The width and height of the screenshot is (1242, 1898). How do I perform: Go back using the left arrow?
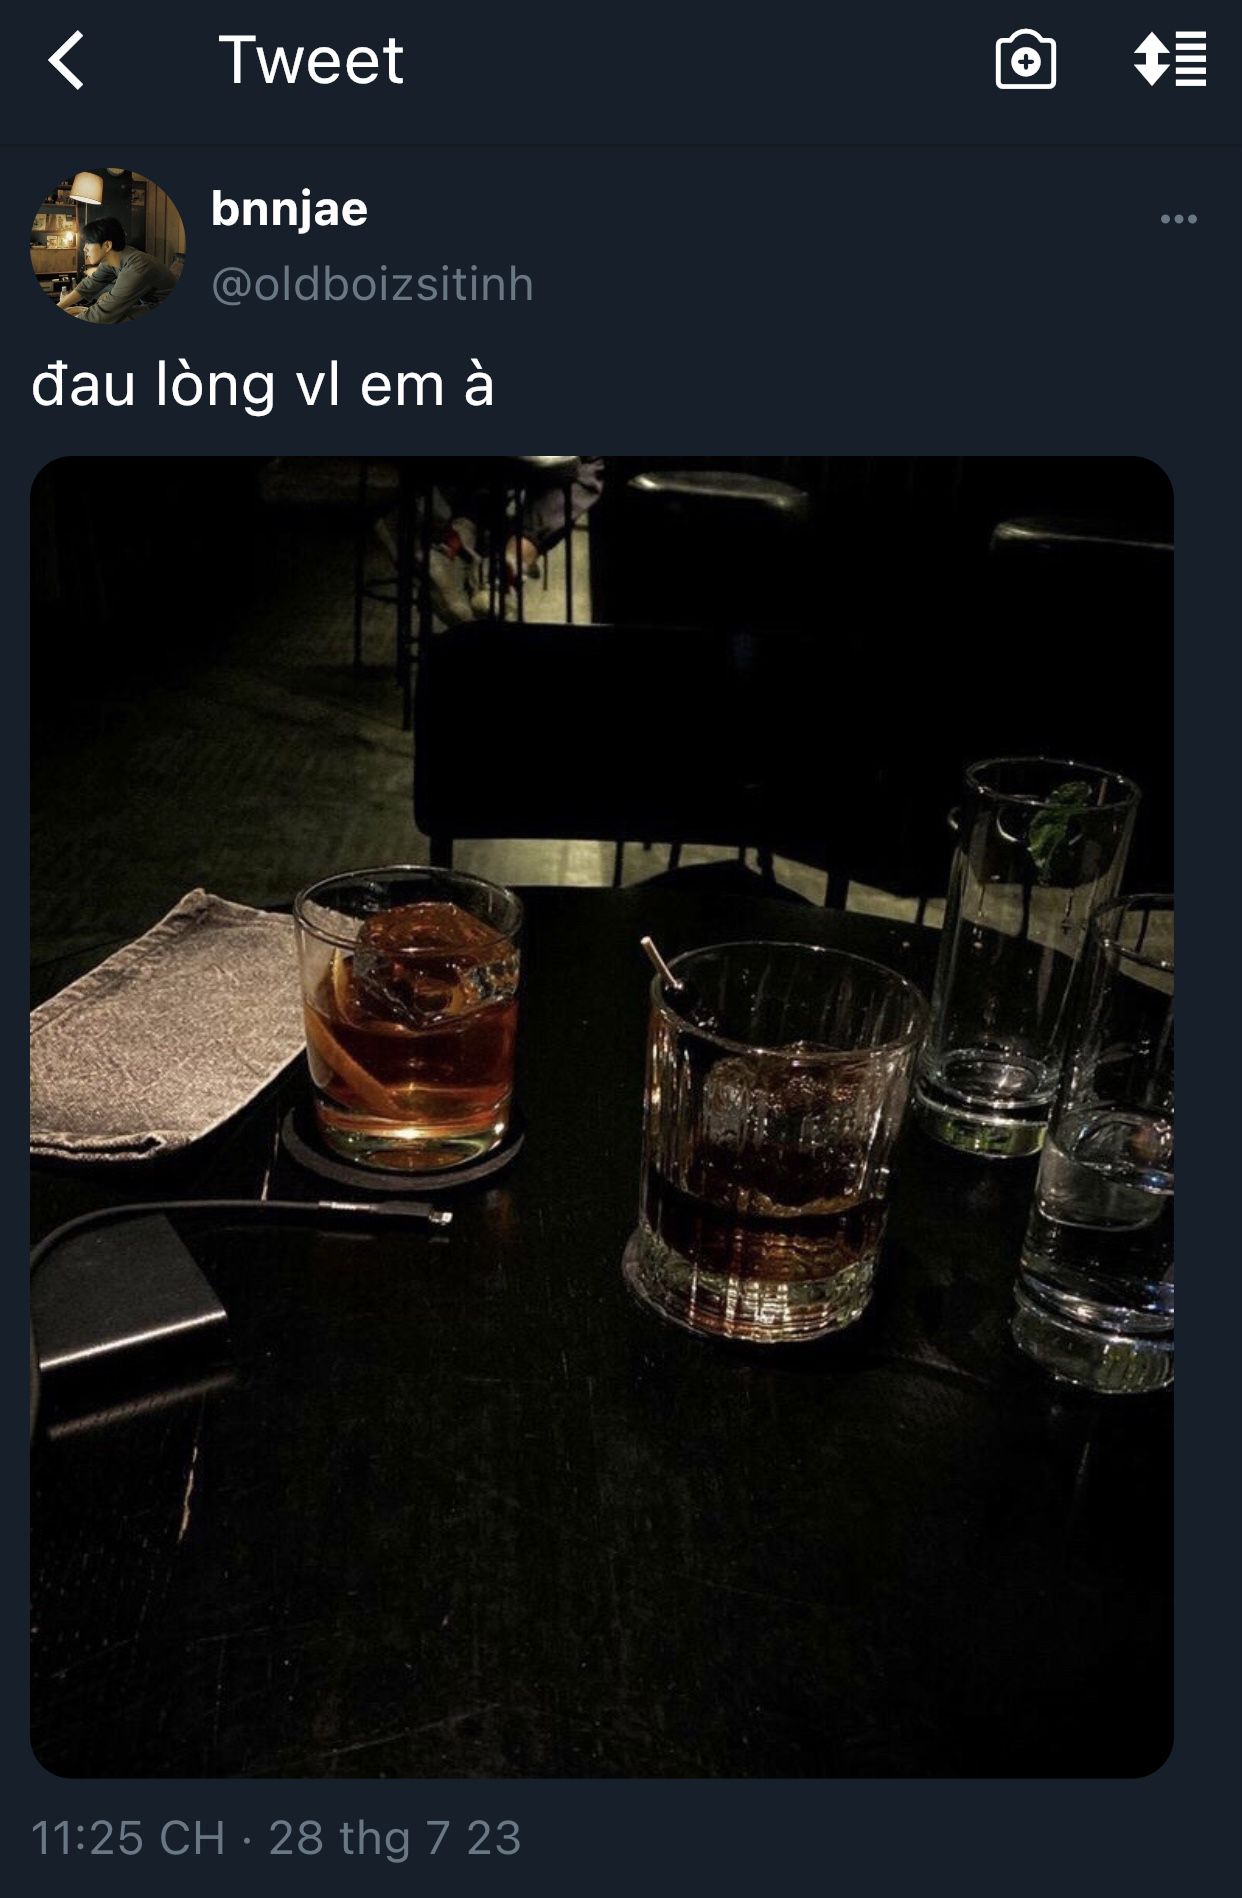[x=66, y=60]
